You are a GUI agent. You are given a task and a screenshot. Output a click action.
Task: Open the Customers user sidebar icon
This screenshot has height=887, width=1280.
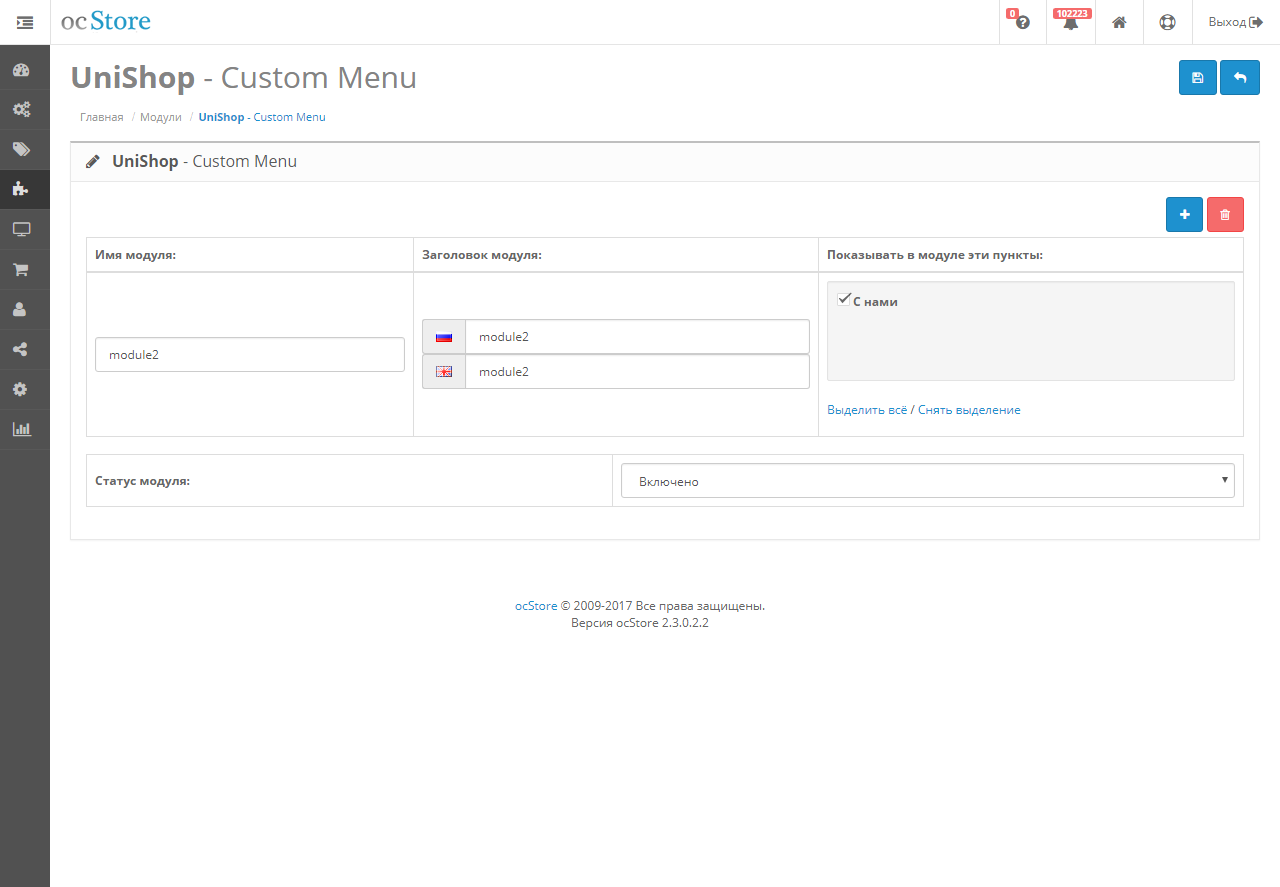pos(21,309)
